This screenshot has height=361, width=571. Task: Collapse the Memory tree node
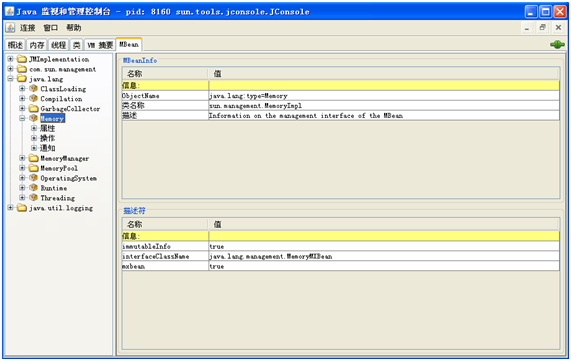coord(22,118)
